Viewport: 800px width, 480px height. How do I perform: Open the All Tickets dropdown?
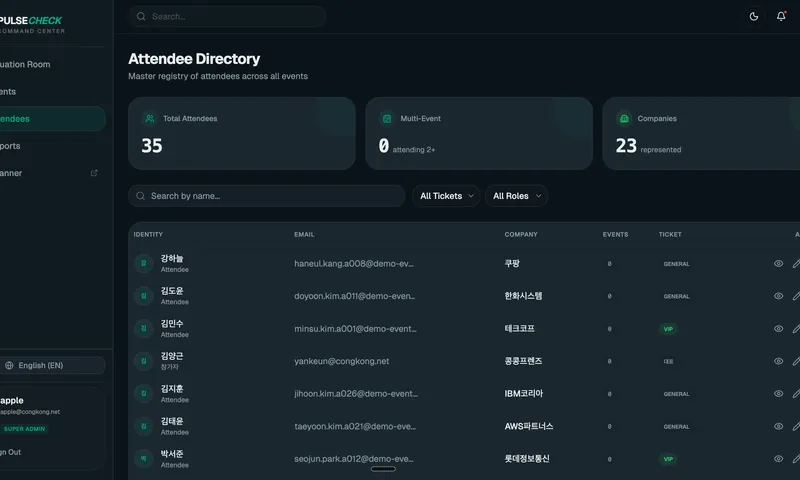(446, 196)
